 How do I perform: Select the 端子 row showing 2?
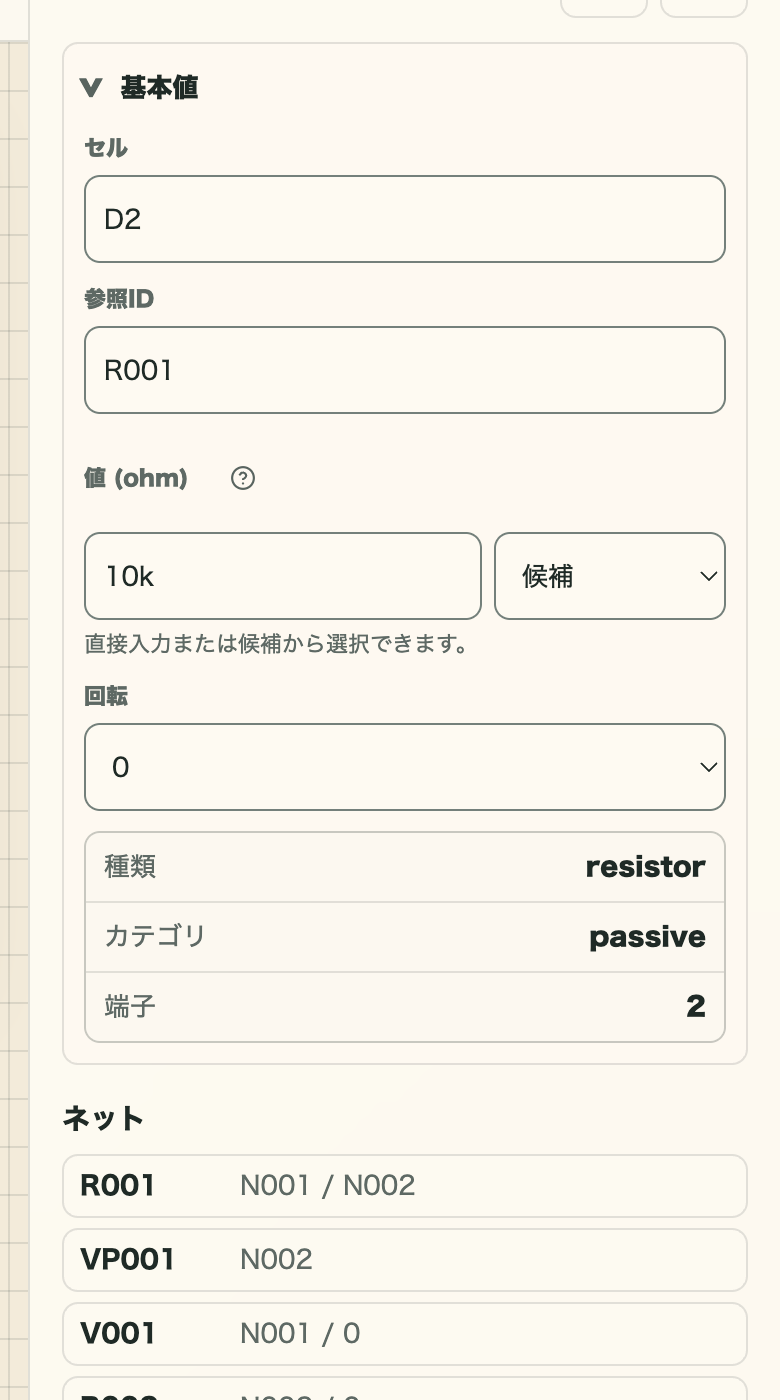click(405, 1007)
